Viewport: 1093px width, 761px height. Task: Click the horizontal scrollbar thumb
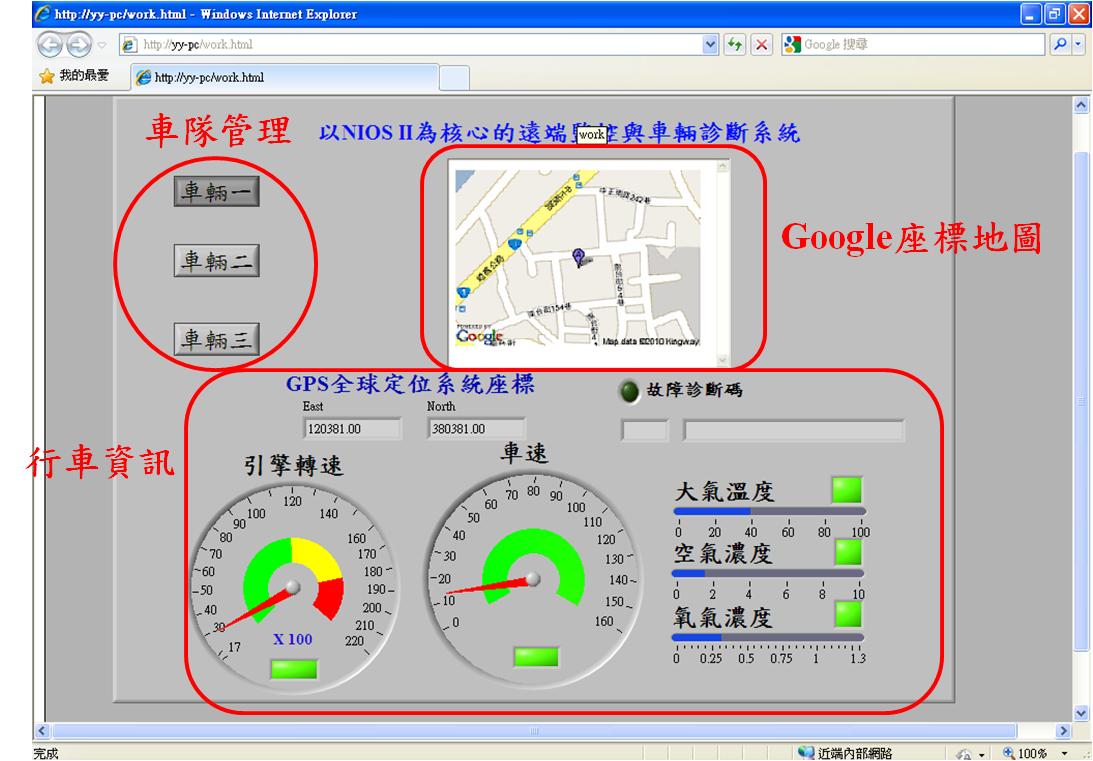(535, 731)
